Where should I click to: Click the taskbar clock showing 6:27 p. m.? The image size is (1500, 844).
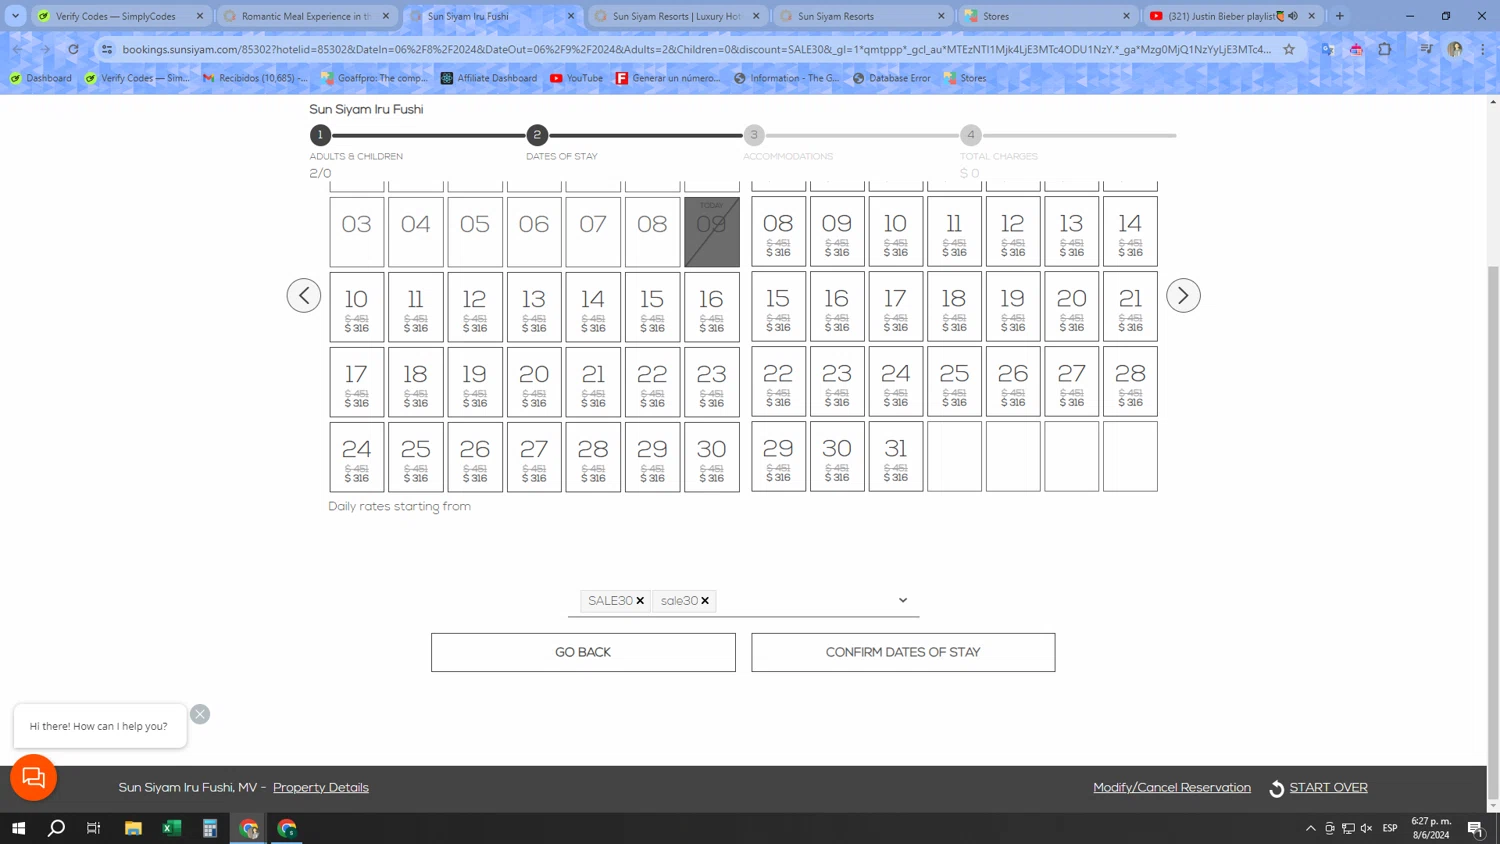point(1431,828)
